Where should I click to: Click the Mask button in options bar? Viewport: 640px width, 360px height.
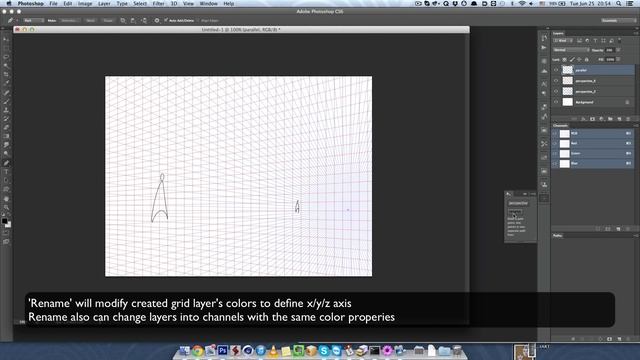(x=91, y=20)
